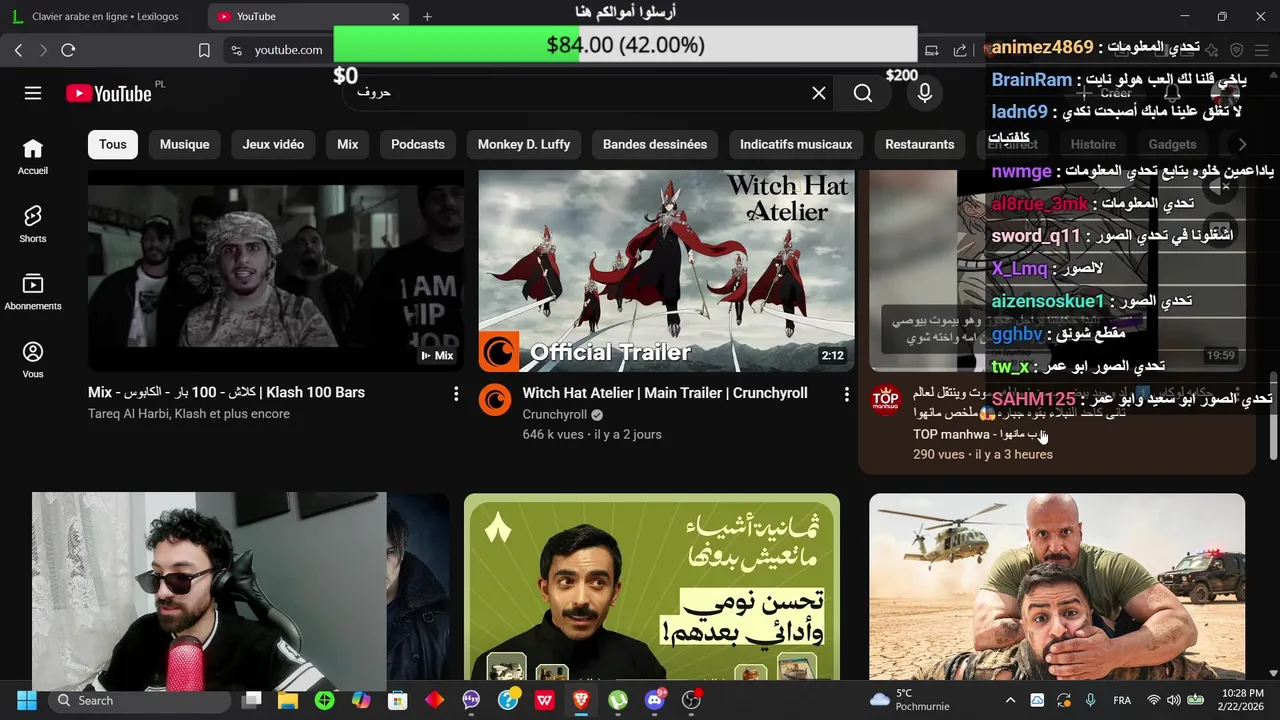The image size is (1280, 720).
Task: Open OBS Studio from taskbar
Action: tap(691, 700)
